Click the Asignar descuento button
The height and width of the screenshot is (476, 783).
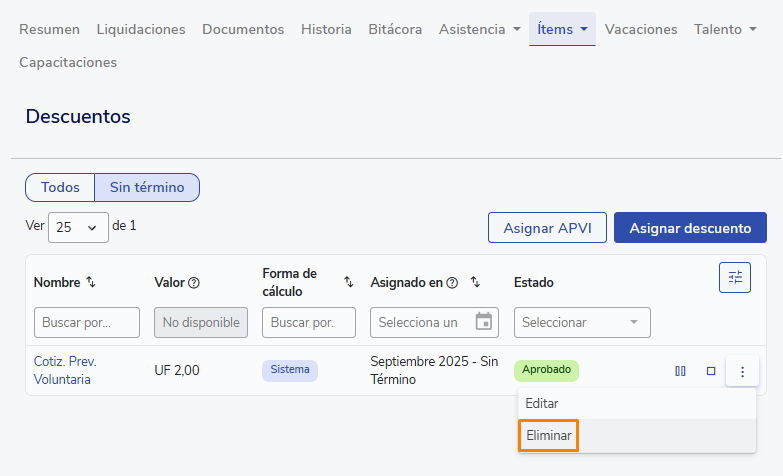[690, 228]
